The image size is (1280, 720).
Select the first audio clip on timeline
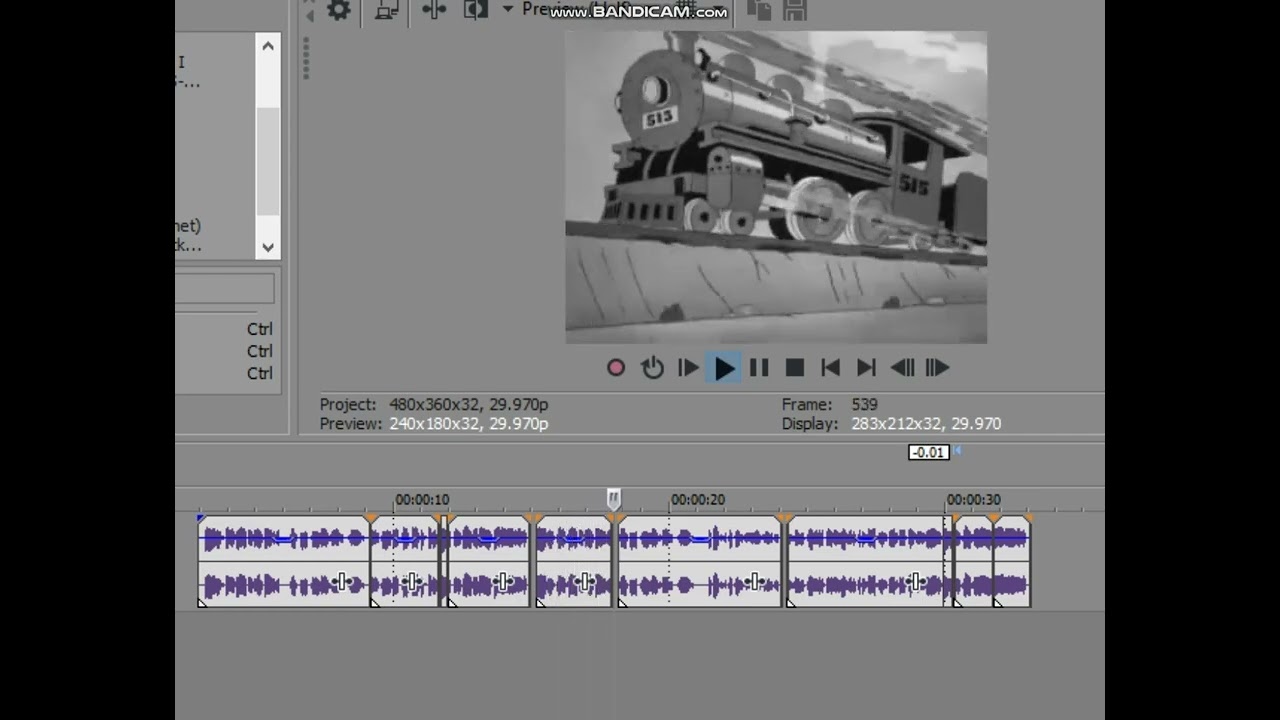(x=284, y=561)
